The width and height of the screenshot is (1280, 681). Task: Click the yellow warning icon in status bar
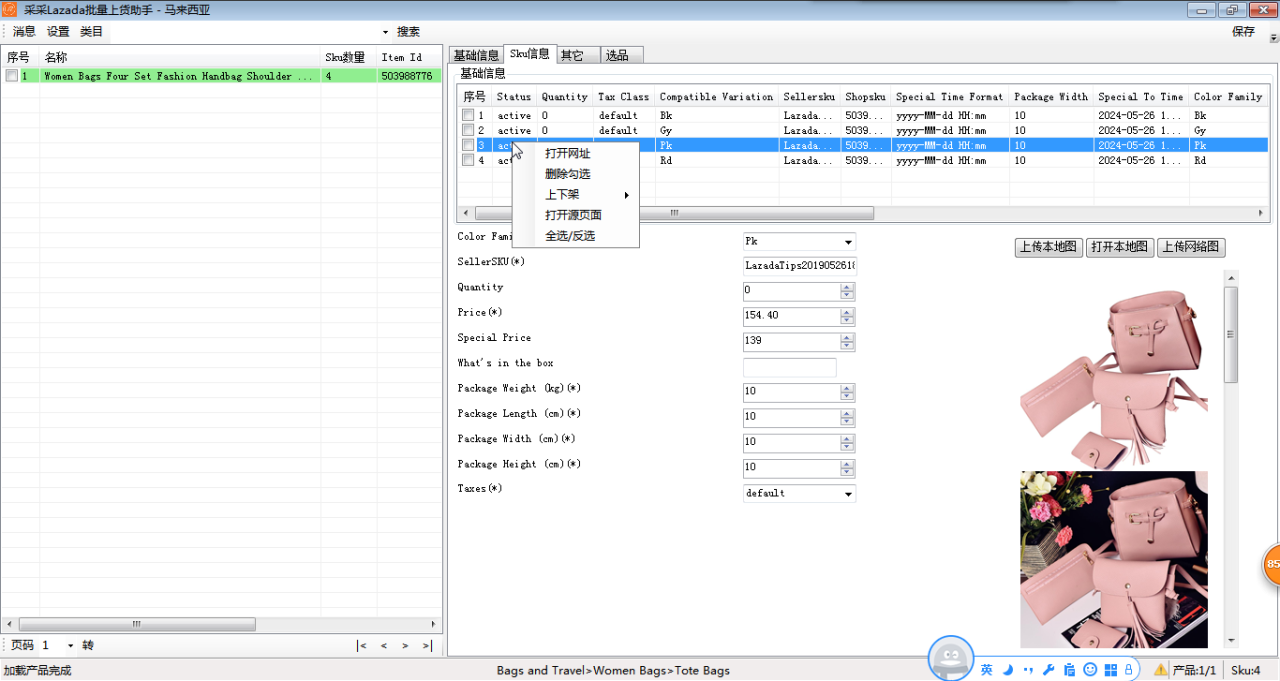1160,670
